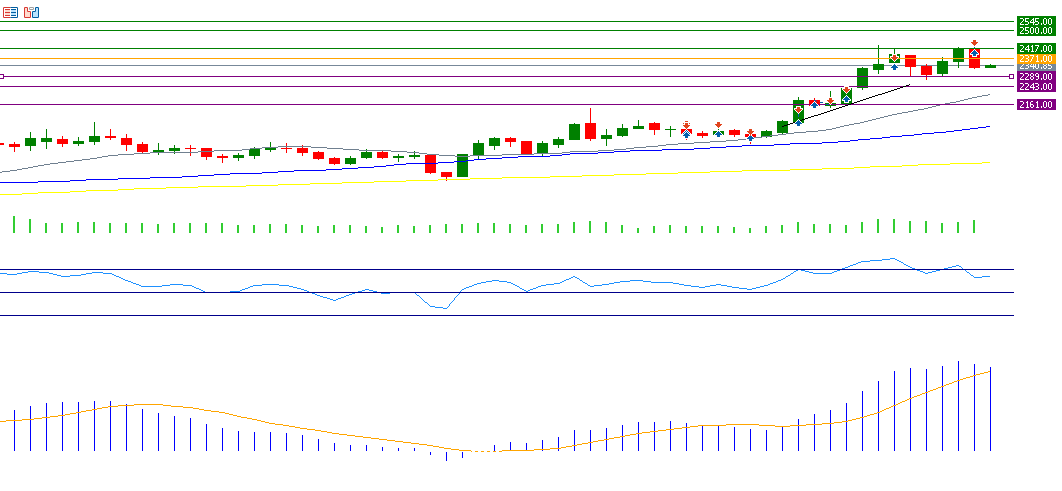Select the purple 2289.00 price label
1062x491 pixels.
pyautogui.click(x=1035, y=76)
